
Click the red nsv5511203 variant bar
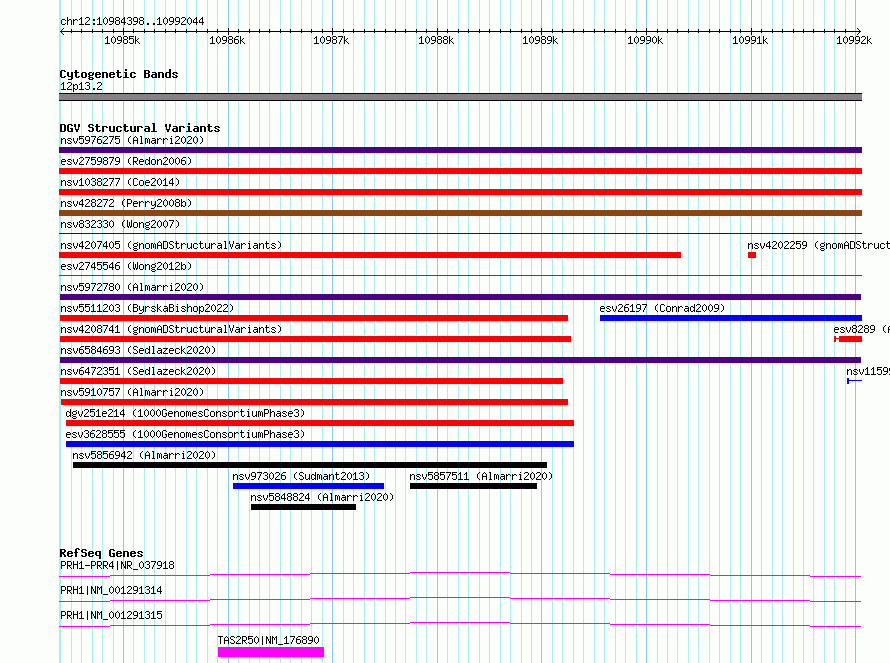point(314,318)
